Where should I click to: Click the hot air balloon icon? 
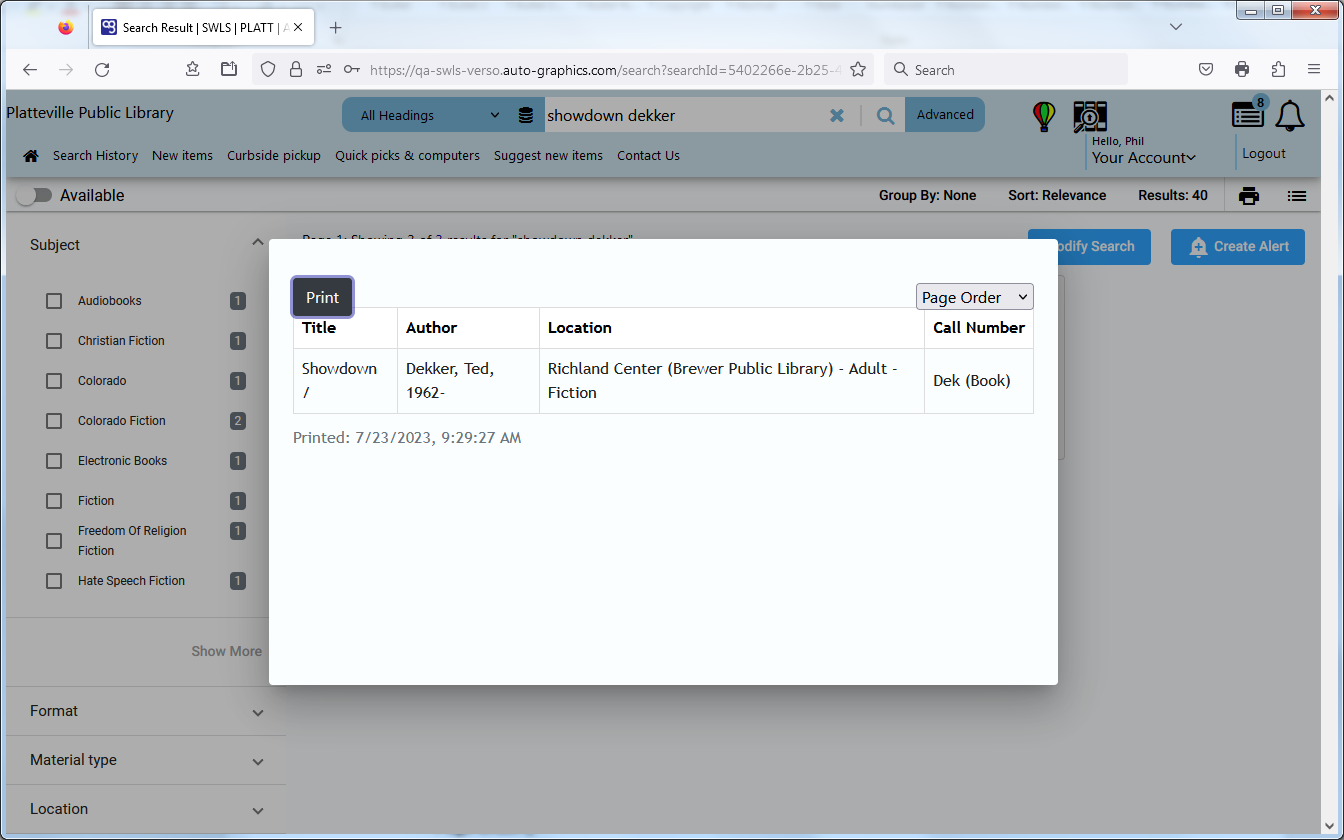(x=1044, y=116)
